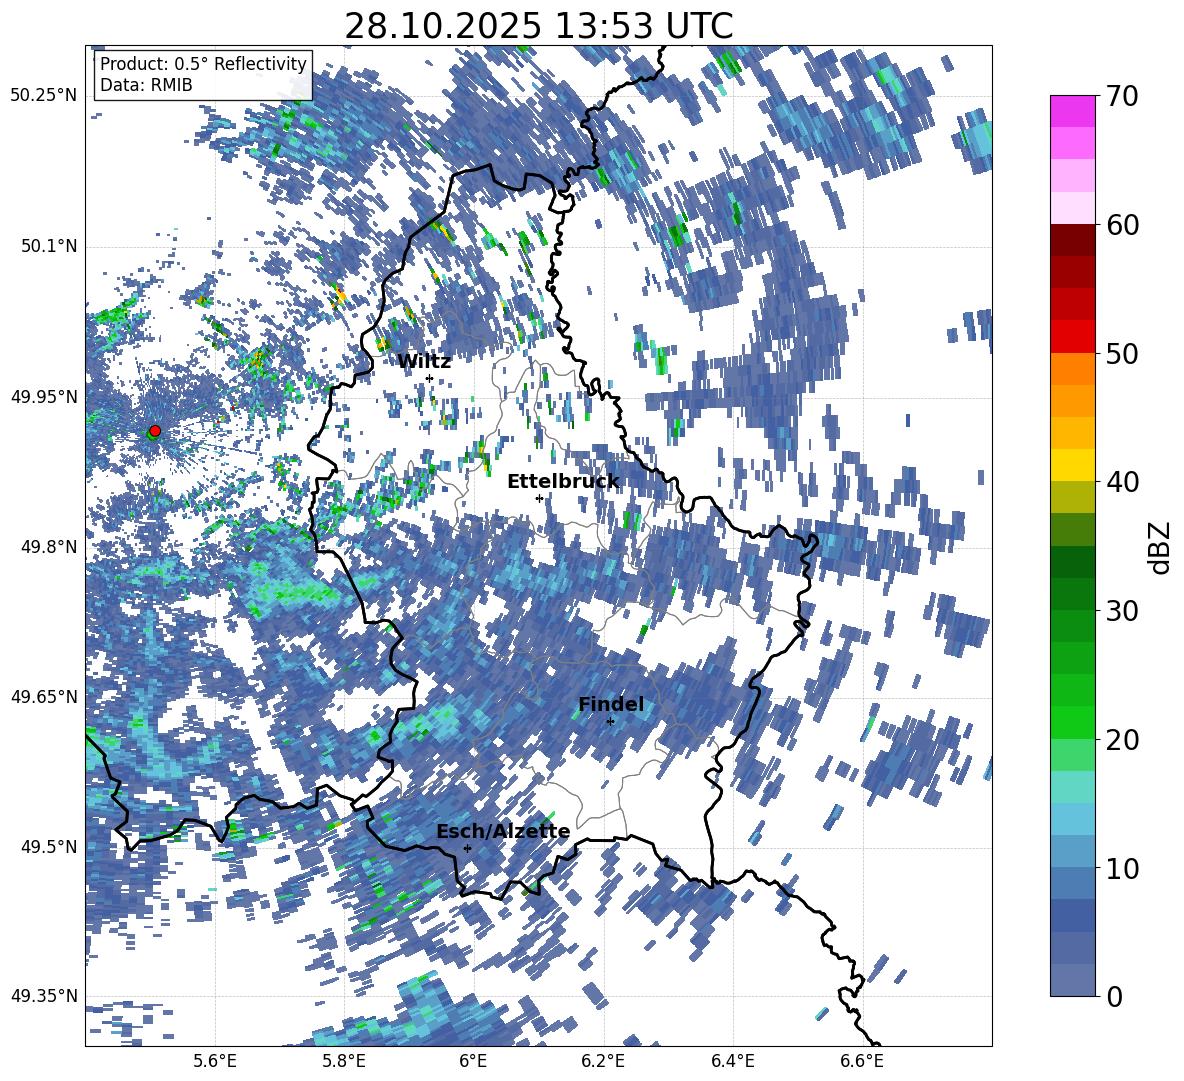Click the colorbar tick label 60
The image size is (1184, 1081).
tap(1122, 224)
